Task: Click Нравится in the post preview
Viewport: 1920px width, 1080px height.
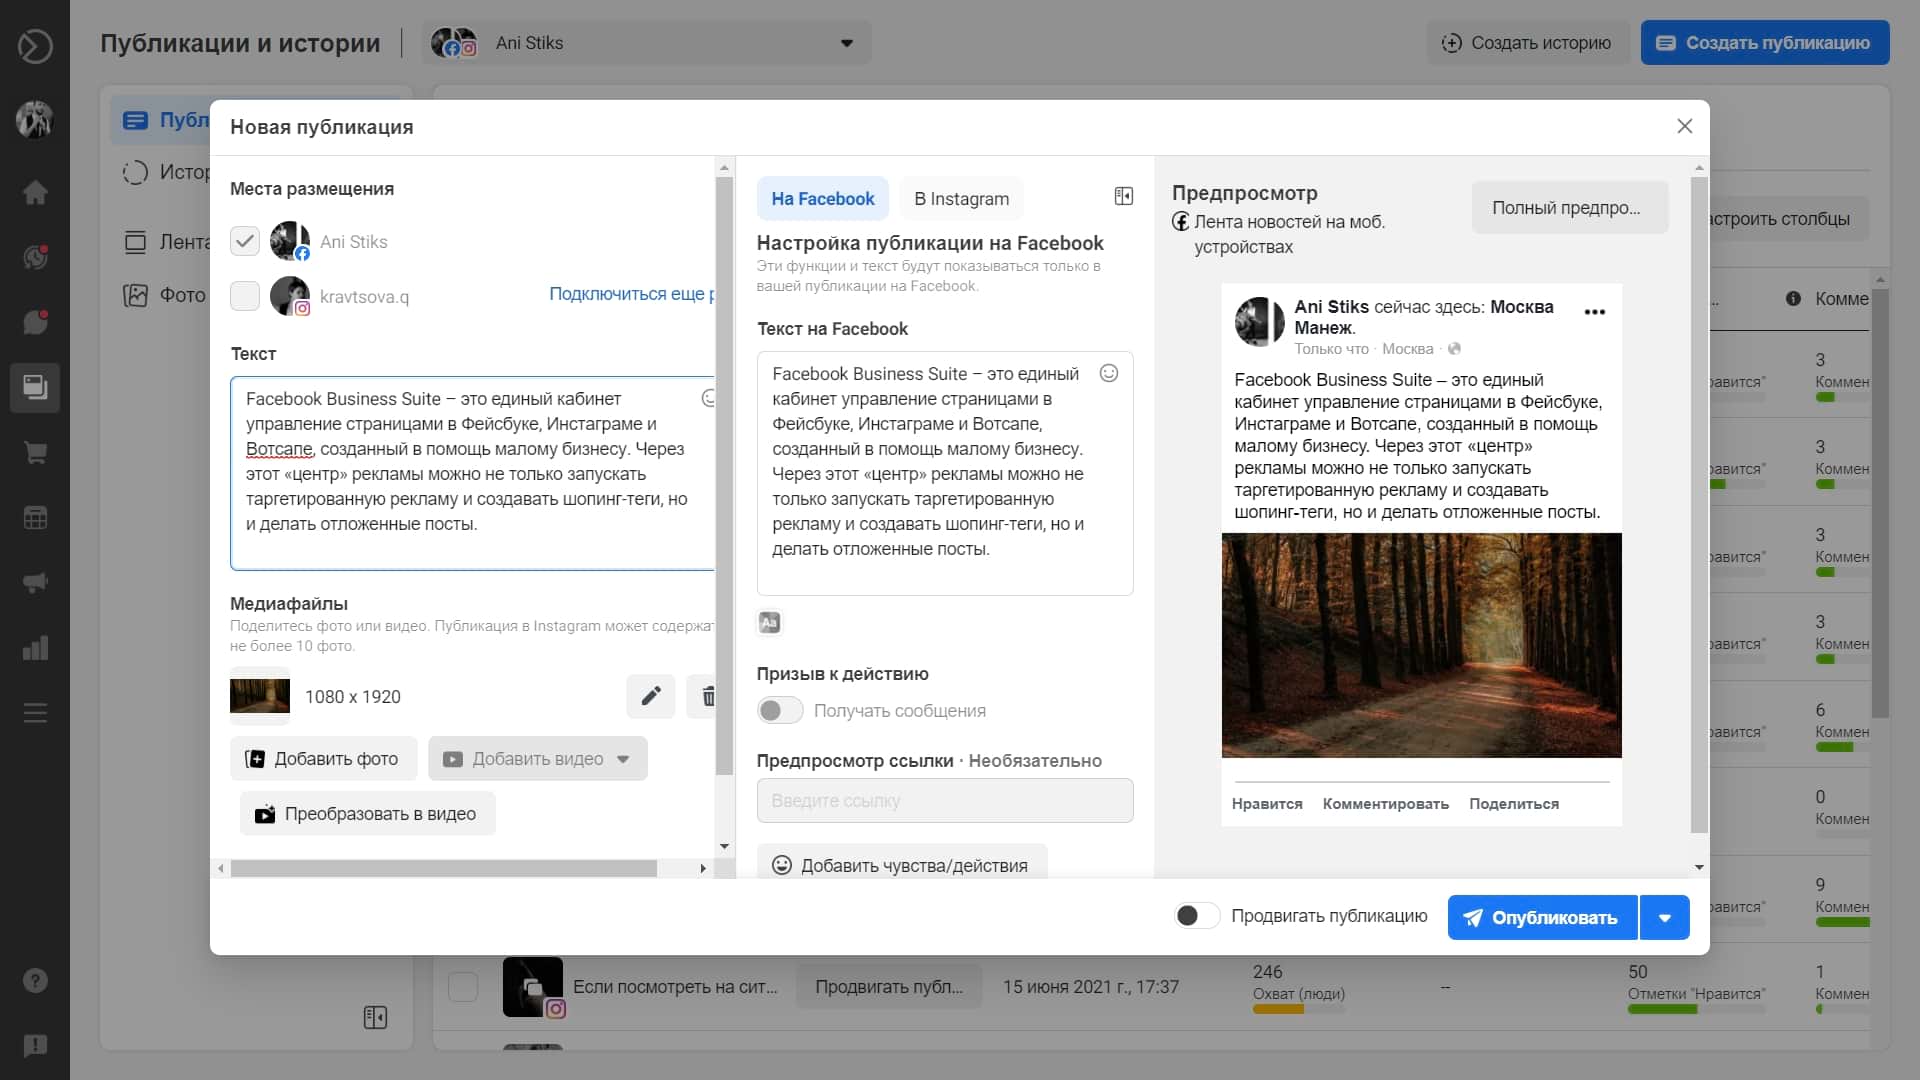Action: [x=1267, y=804]
